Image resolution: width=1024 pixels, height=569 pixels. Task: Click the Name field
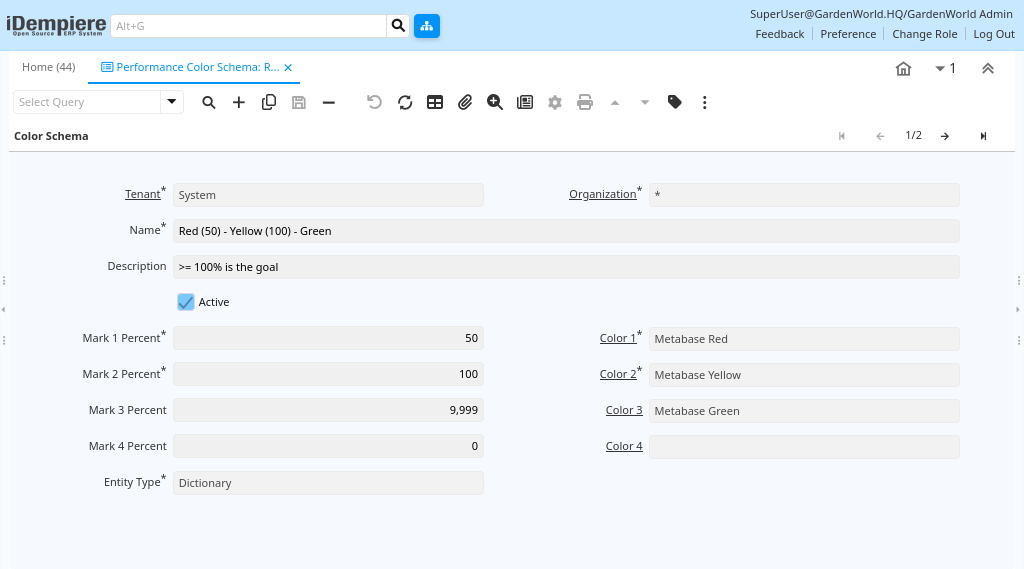pos(566,231)
